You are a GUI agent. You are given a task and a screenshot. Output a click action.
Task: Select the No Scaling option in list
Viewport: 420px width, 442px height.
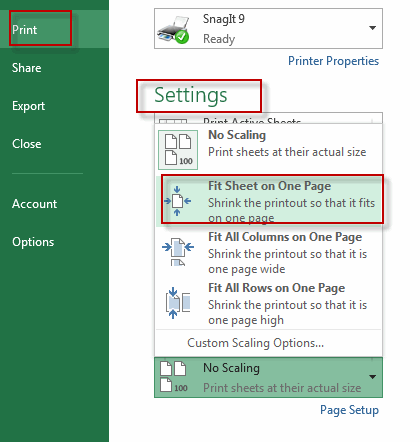269,150
